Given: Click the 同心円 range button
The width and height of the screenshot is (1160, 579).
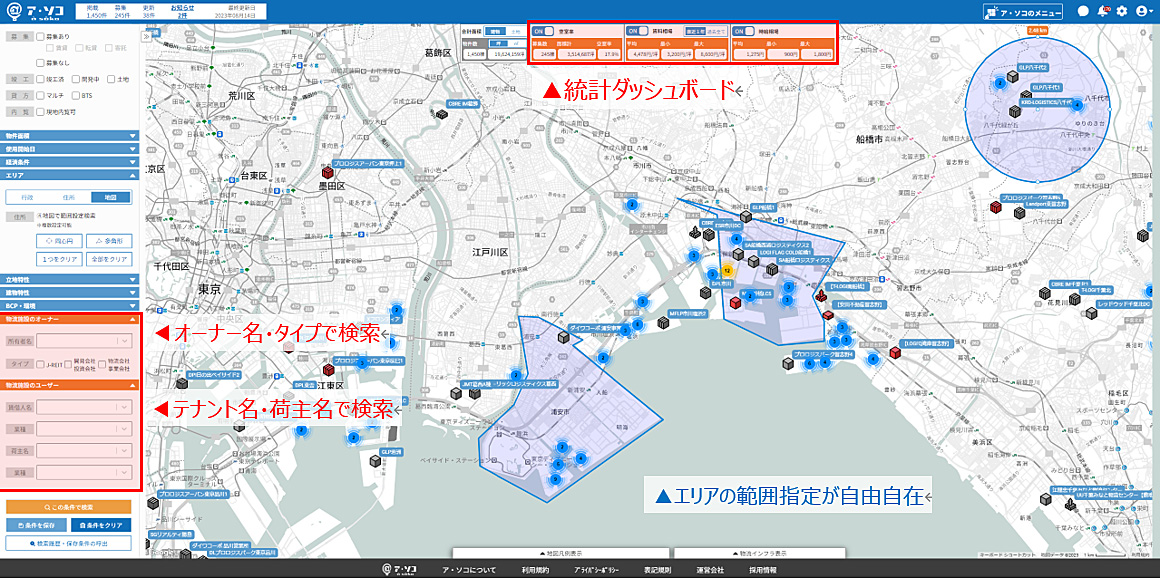Looking at the screenshot, I should pyautogui.click(x=58, y=241).
